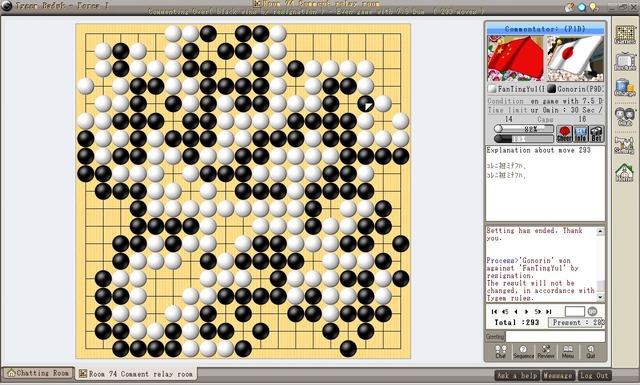The height and width of the screenshot is (385, 640).
Task: Click the Ask a help button
Action: pos(517,375)
